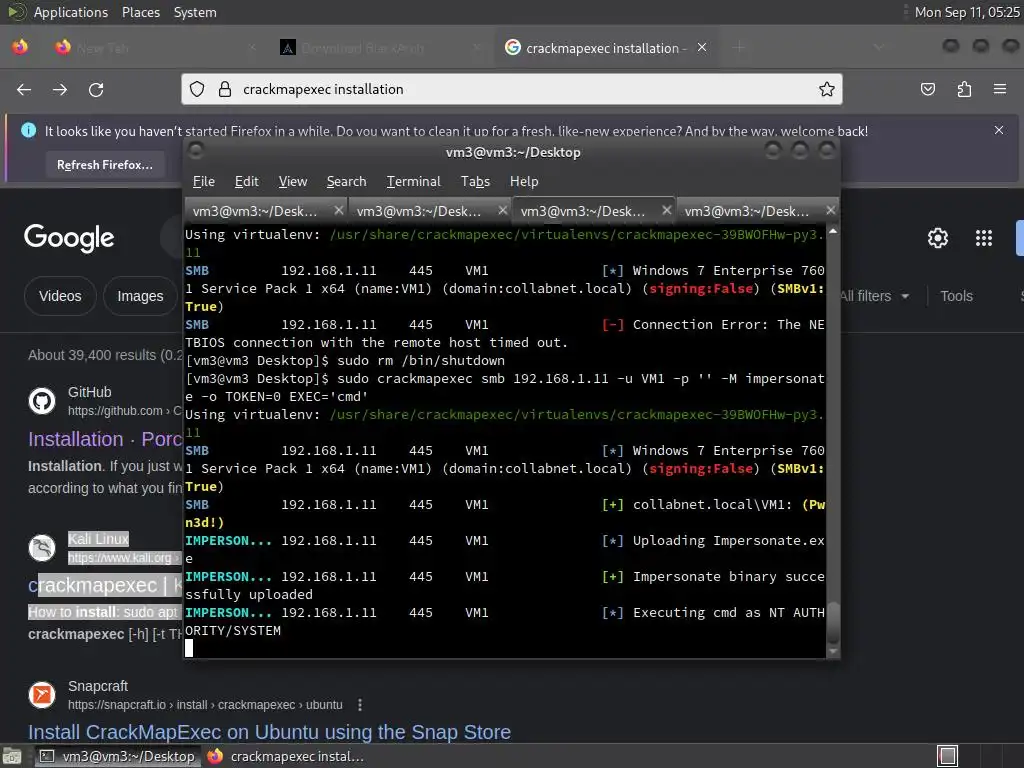
Task: Switch to the fourth terminal tab
Action: [x=746, y=211]
